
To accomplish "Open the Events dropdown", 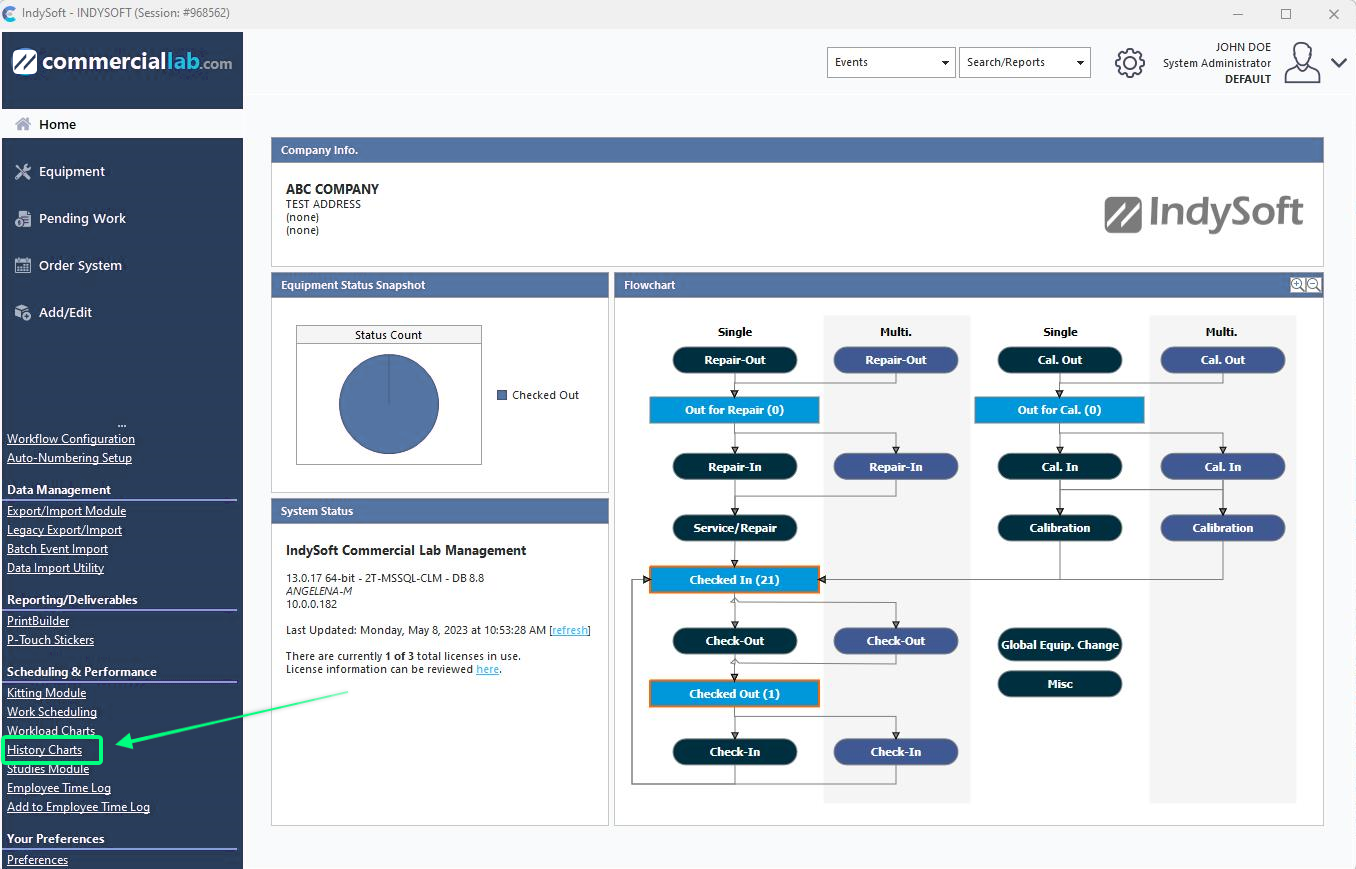I will pos(892,62).
